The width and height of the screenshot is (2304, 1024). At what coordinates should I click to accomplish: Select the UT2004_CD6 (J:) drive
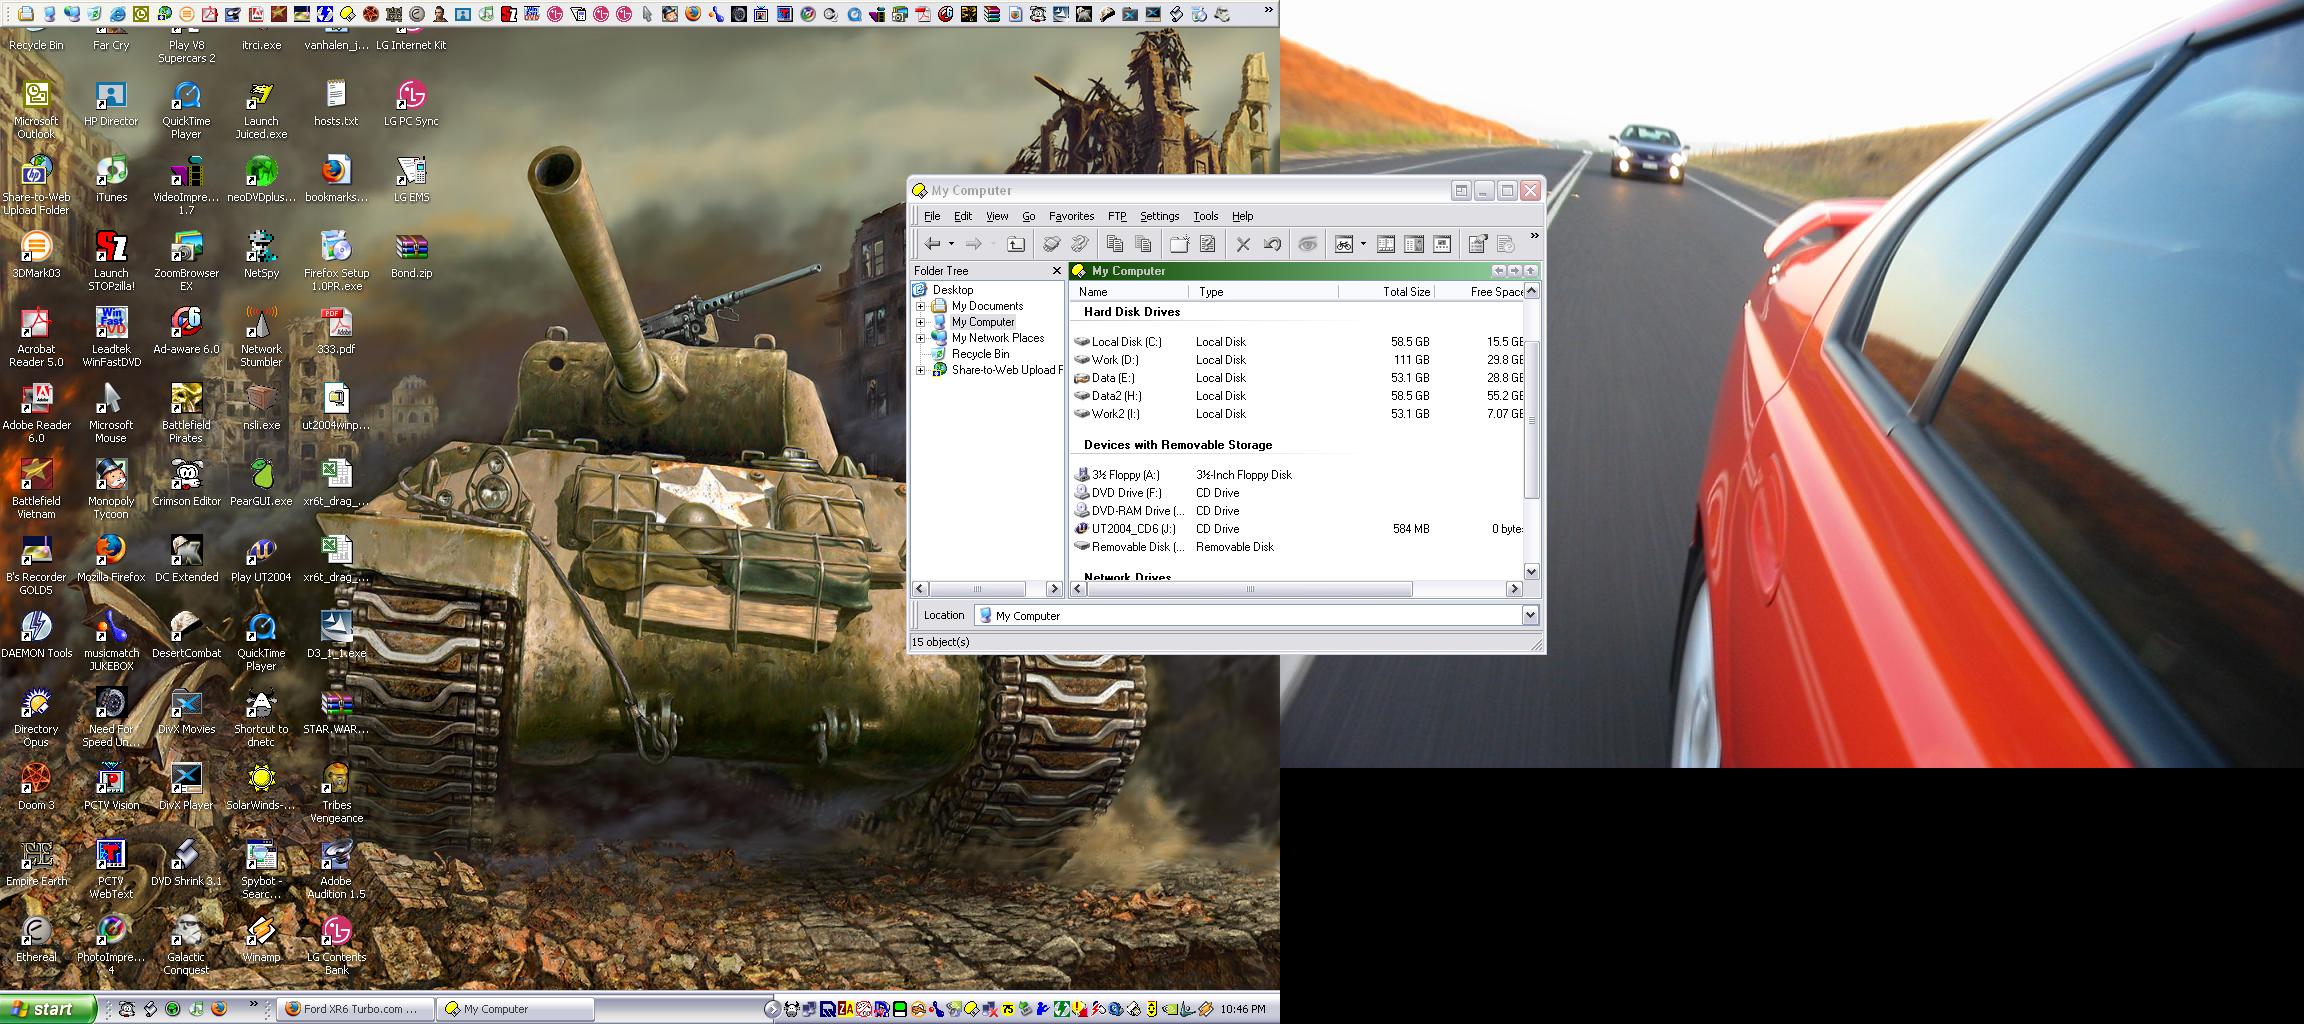1298,529
